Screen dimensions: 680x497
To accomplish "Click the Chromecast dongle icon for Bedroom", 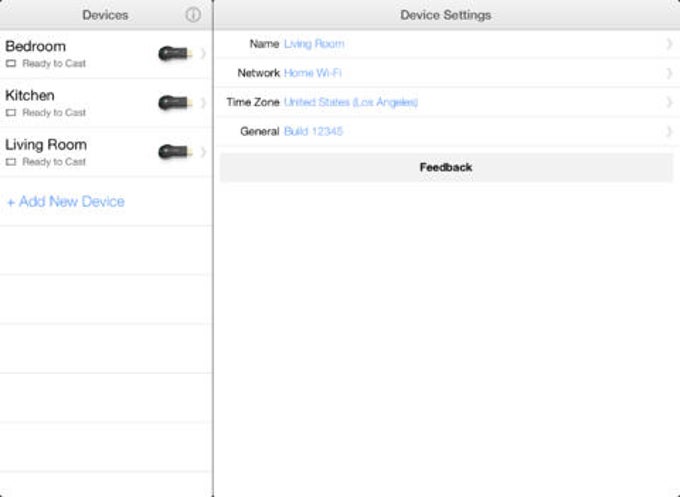I will coord(175,53).
